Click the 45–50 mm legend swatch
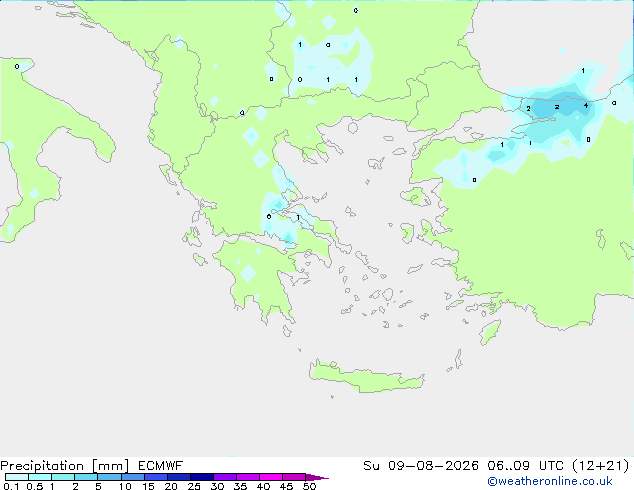634x490 pixels. click(x=294, y=477)
